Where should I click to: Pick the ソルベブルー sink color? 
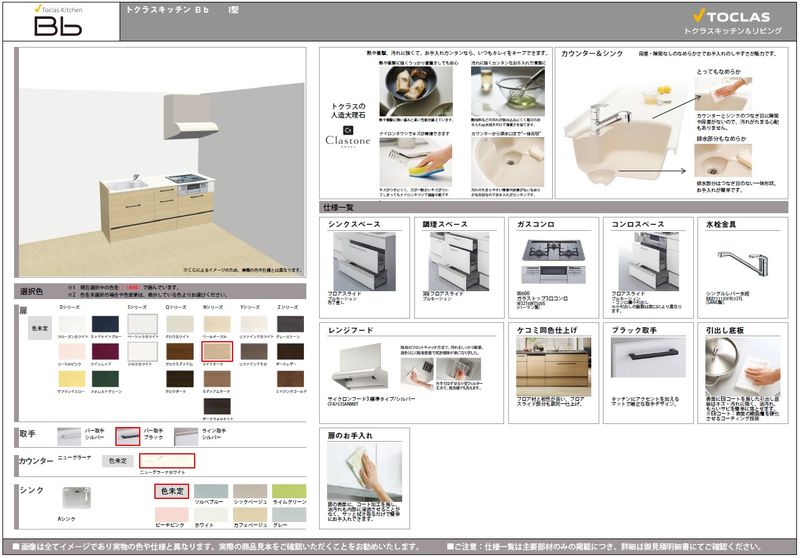[x=211, y=491]
